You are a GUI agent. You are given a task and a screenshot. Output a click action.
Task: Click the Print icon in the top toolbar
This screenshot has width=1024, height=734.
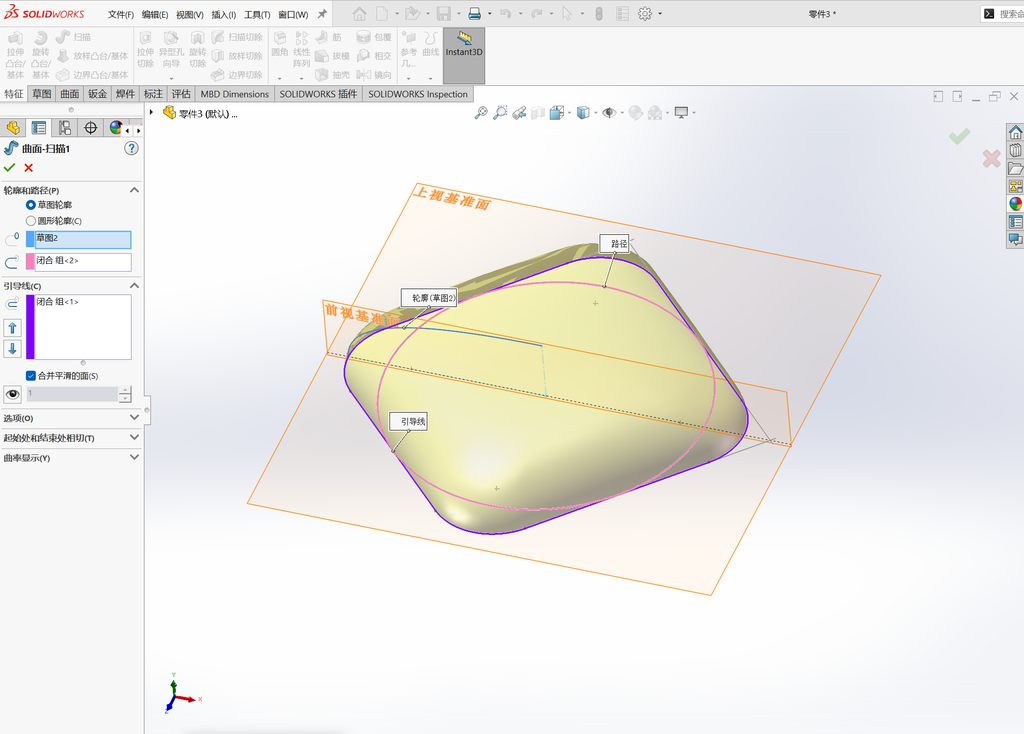tap(475, 14)
